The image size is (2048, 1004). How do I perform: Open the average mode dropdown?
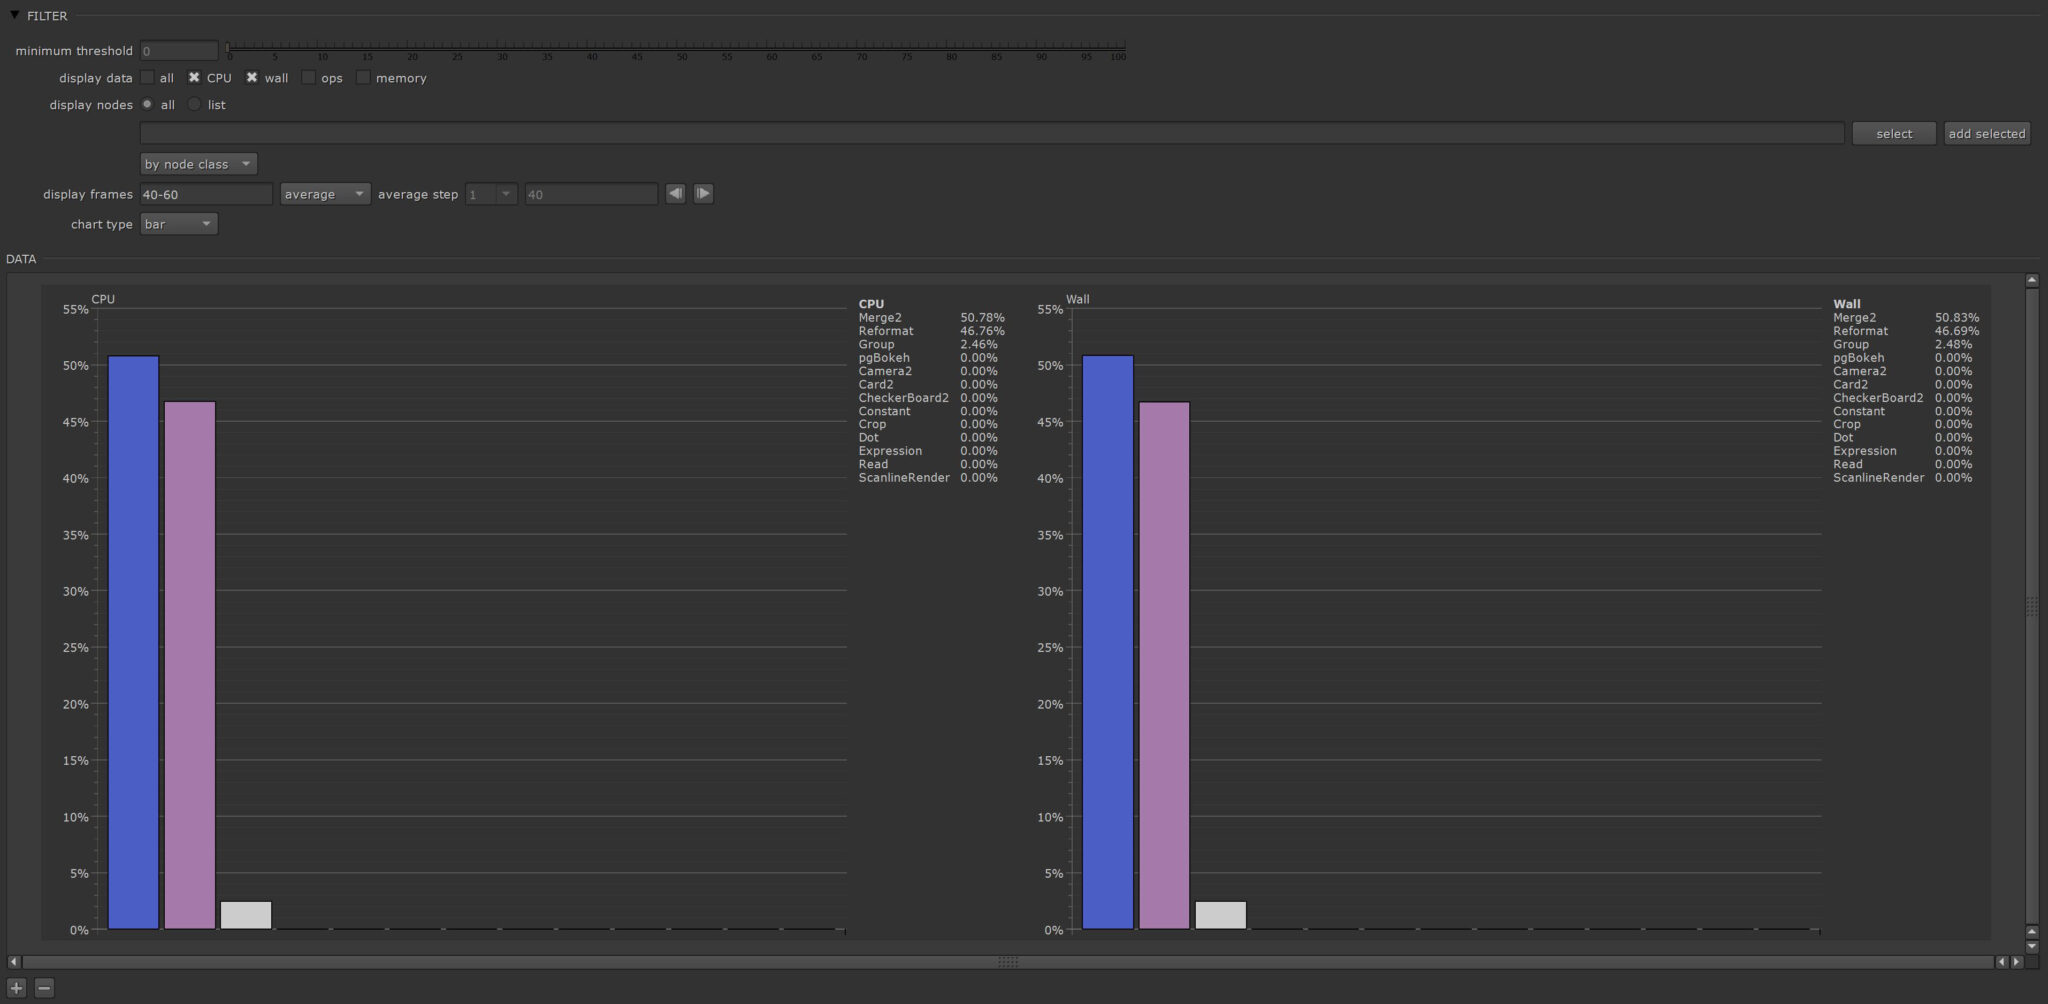click(x=324, y=193)
